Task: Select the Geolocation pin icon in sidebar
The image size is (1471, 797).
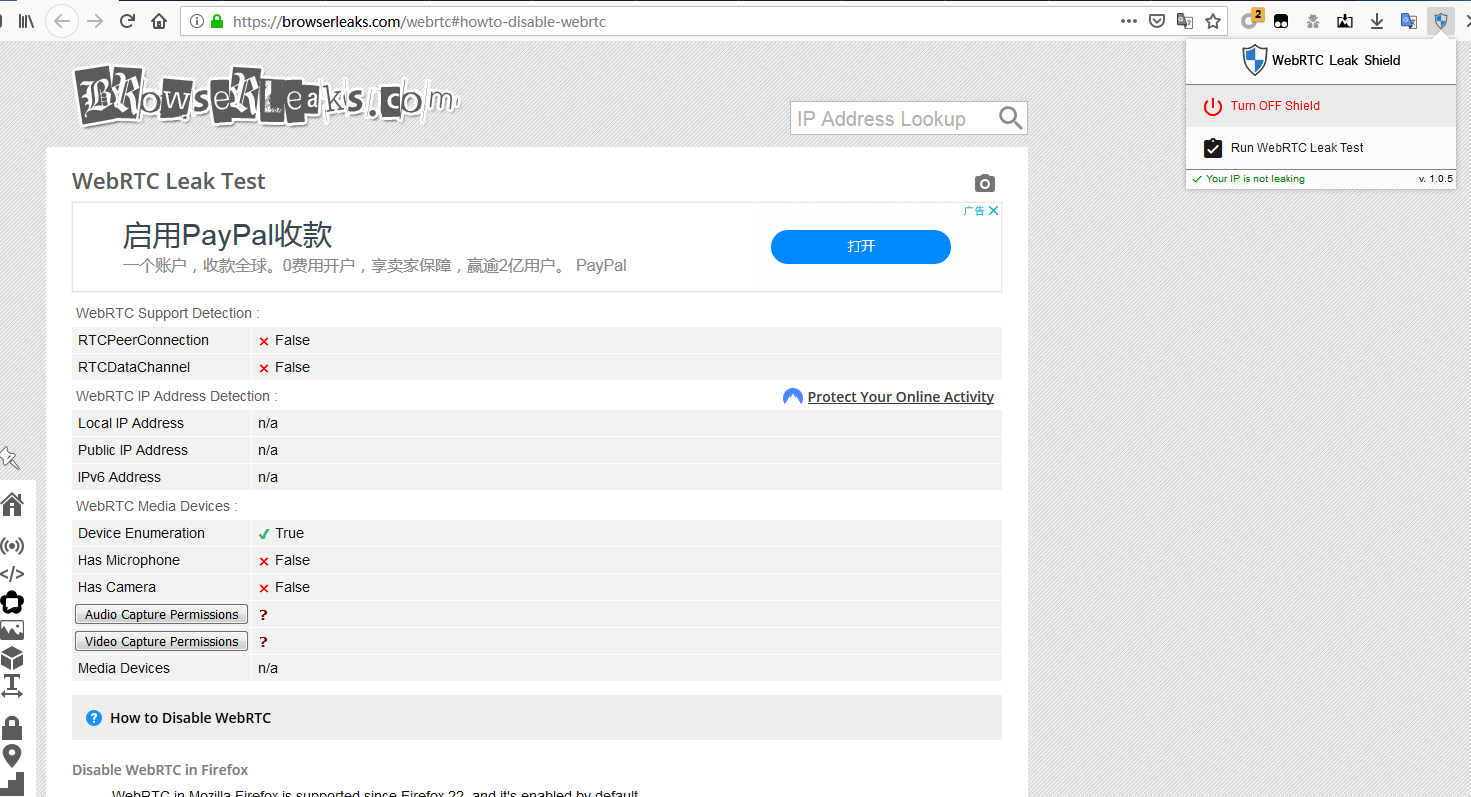Action: (14, 755)
